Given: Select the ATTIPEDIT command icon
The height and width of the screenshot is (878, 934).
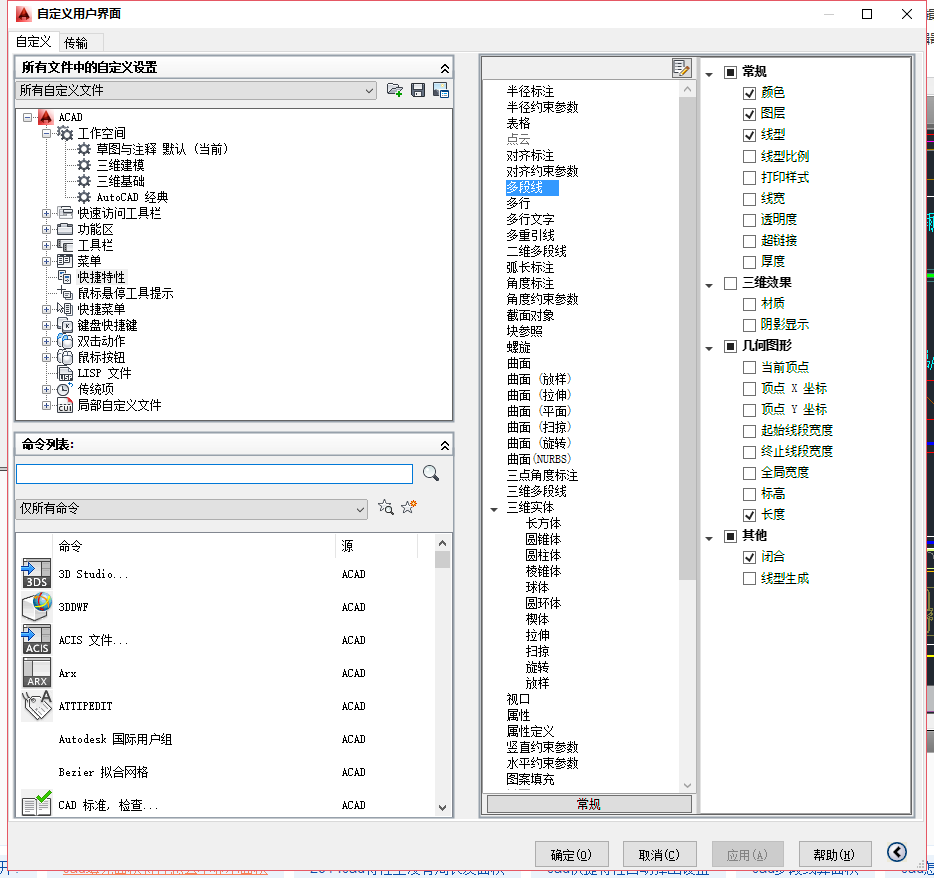Looking at the screenshot, I should (x=36, y=706).
